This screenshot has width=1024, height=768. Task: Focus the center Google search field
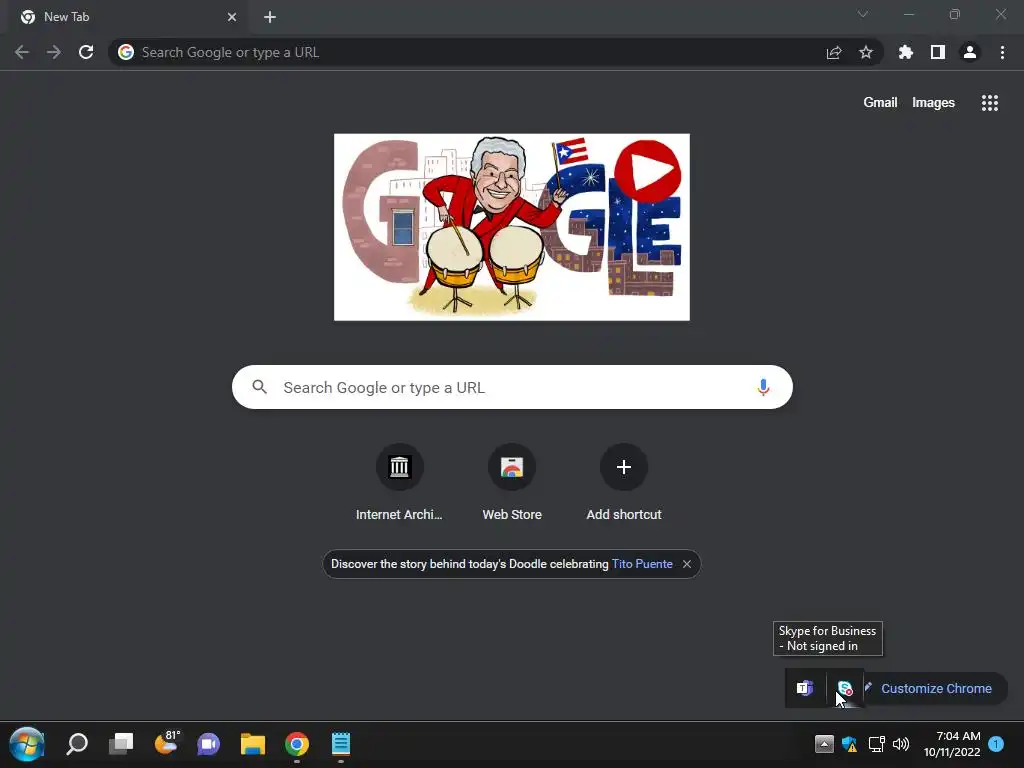512,387
